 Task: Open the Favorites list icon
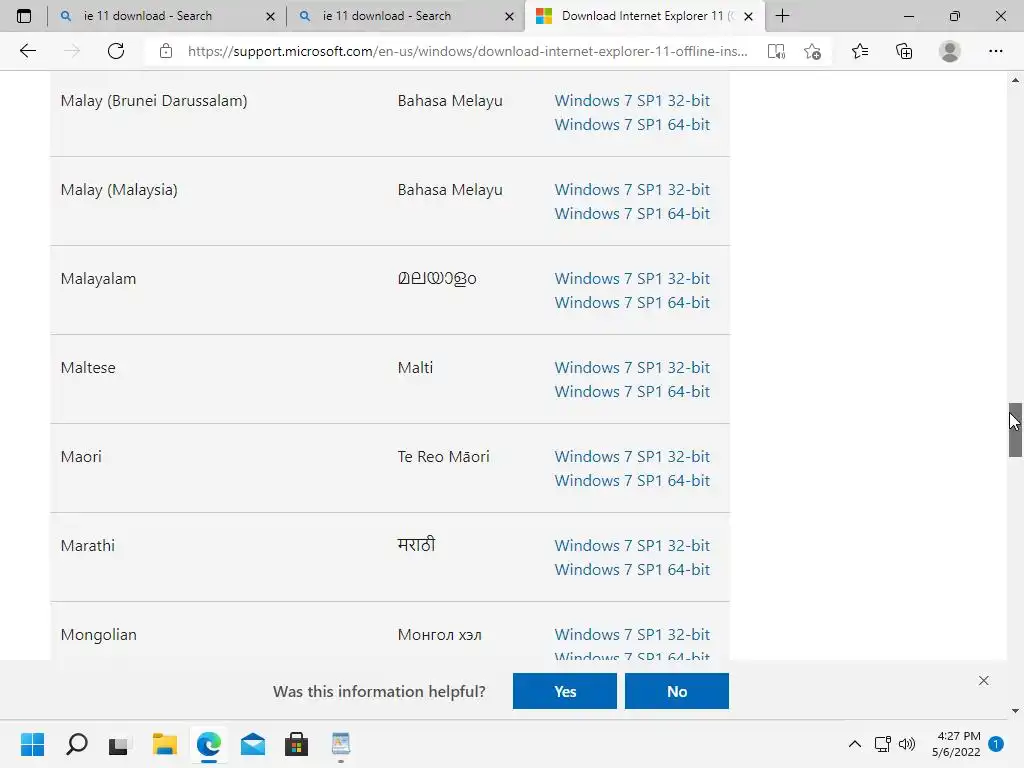click(x=860, y=51)
